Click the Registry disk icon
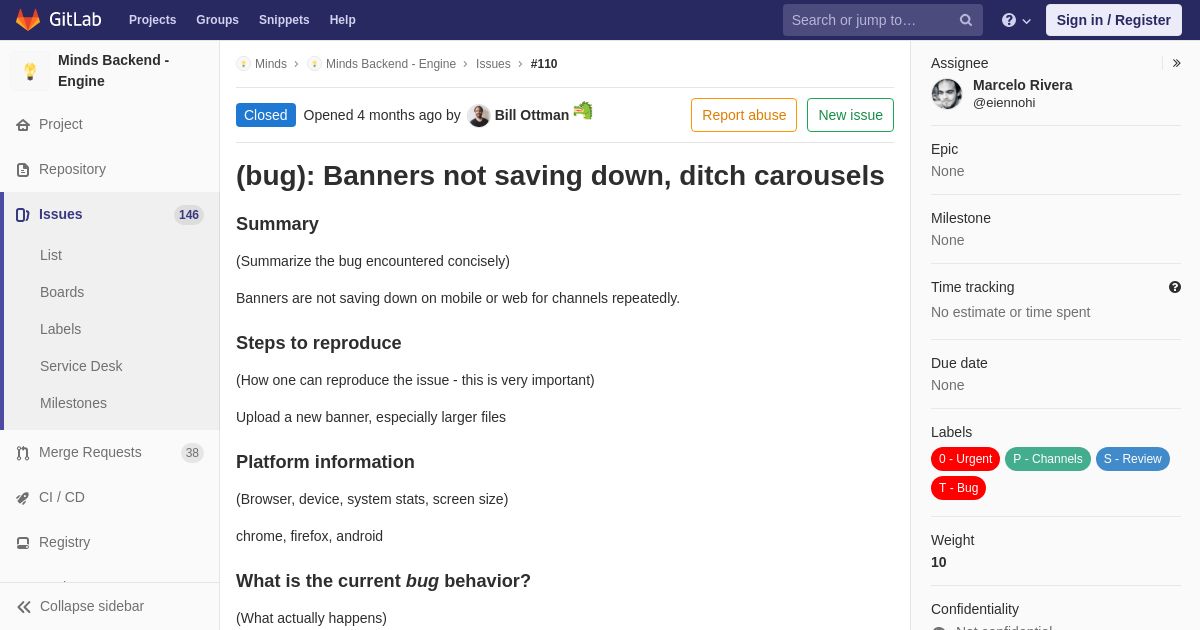Screen dimensions: 1200x630 (23, 543)
